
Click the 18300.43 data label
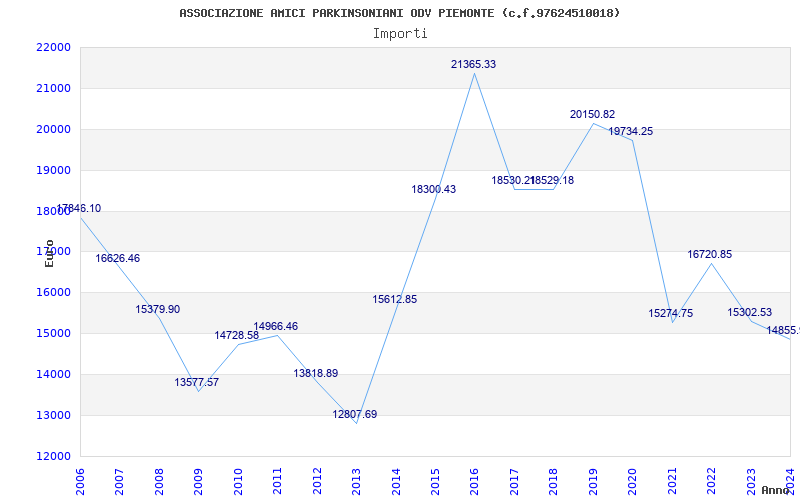click(x=434, y=189)
